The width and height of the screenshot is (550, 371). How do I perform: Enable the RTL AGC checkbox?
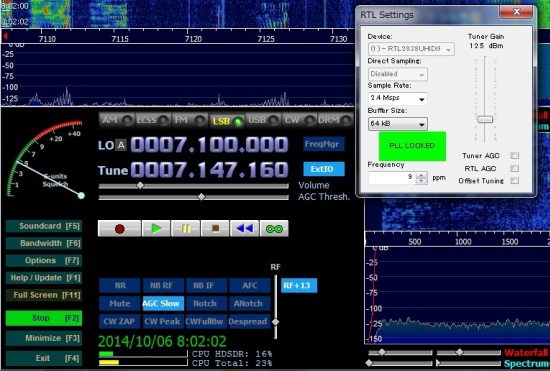coord(515,168)
